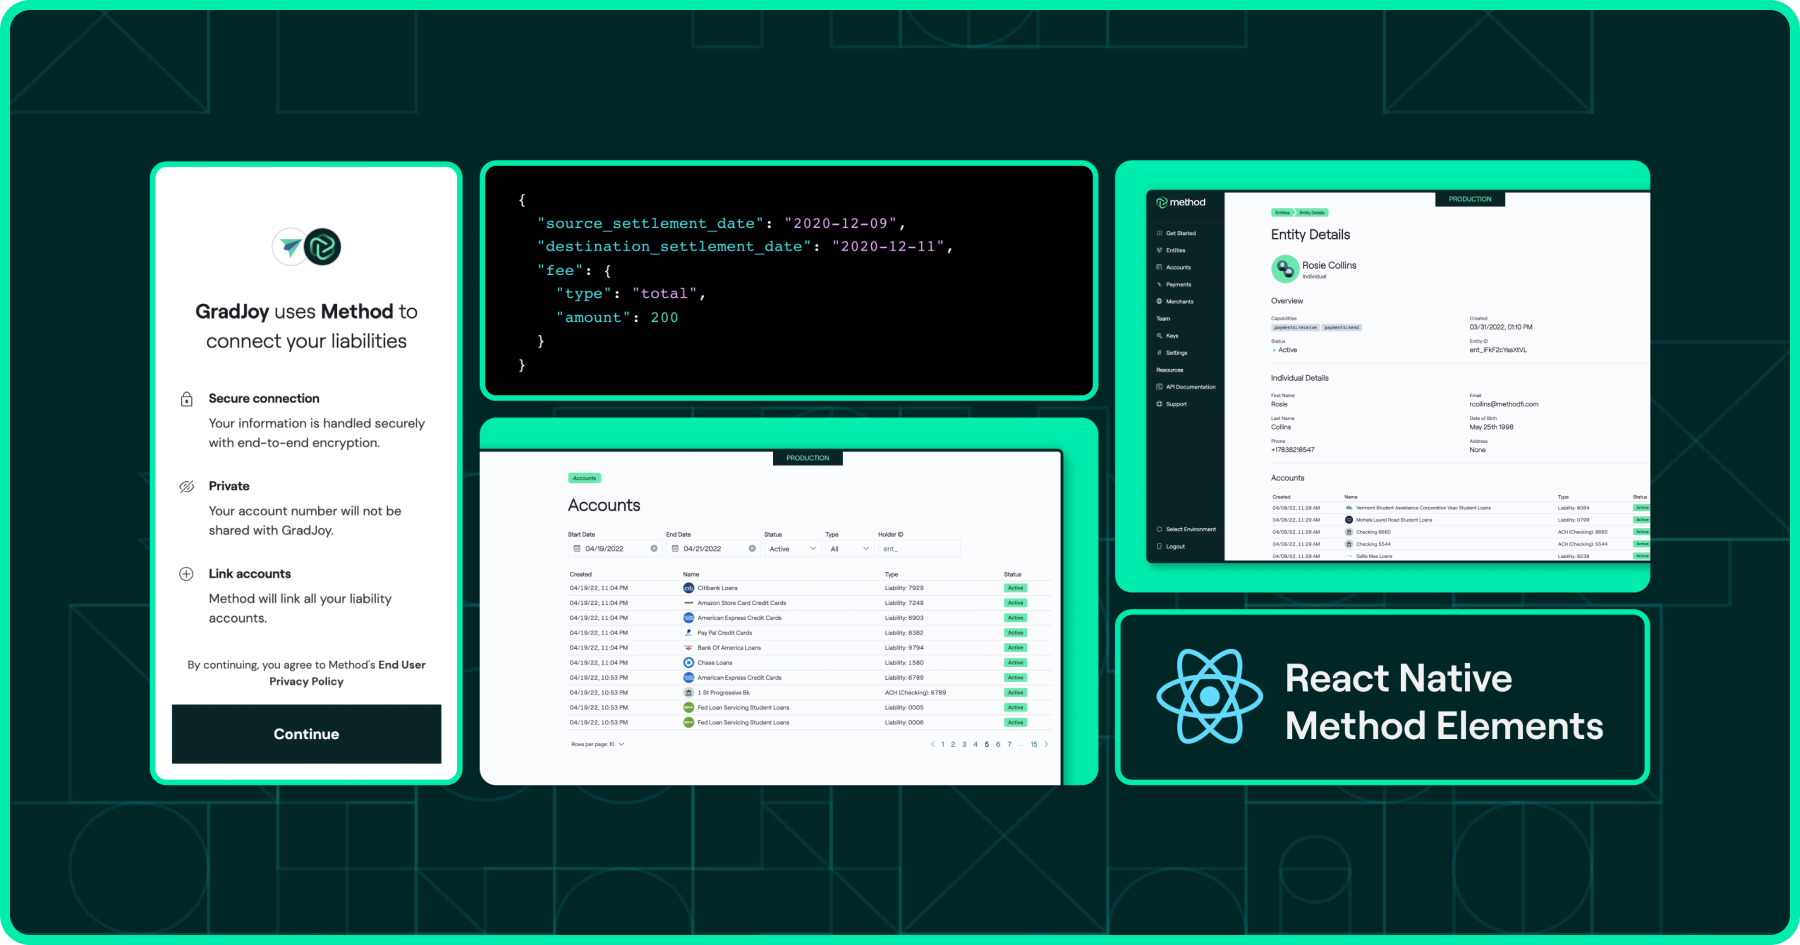Image resolution: width=1800 pixels, height=945 pixels.
Task: Open the End User agreement link
Action: click(402, 665)
